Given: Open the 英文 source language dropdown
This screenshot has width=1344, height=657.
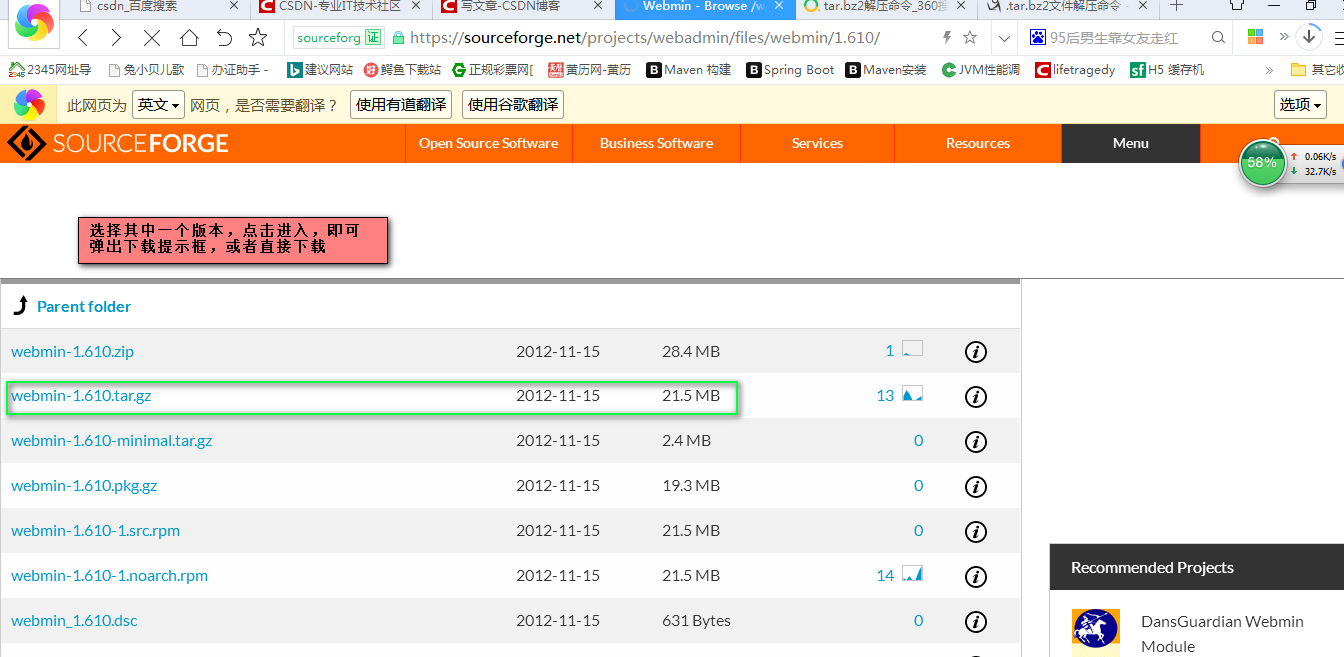Looking at the screenshot, I should click(160, 105).
